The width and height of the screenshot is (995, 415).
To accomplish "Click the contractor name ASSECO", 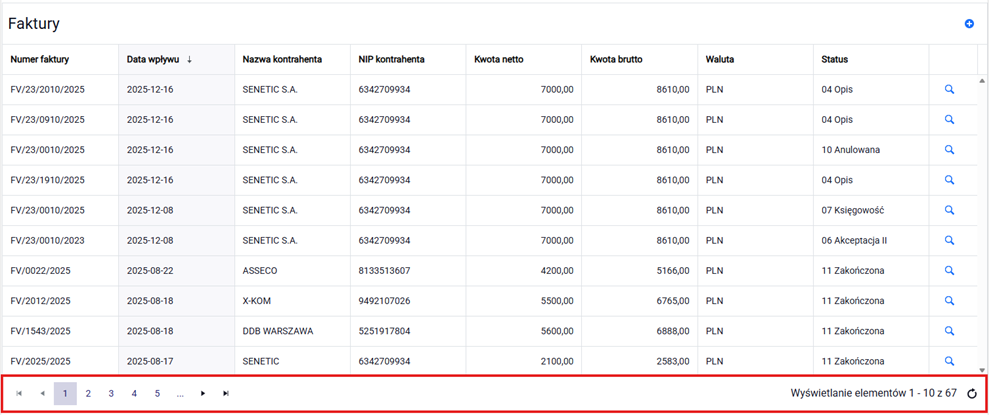I will pyautogui.click(x=260, y=270).
